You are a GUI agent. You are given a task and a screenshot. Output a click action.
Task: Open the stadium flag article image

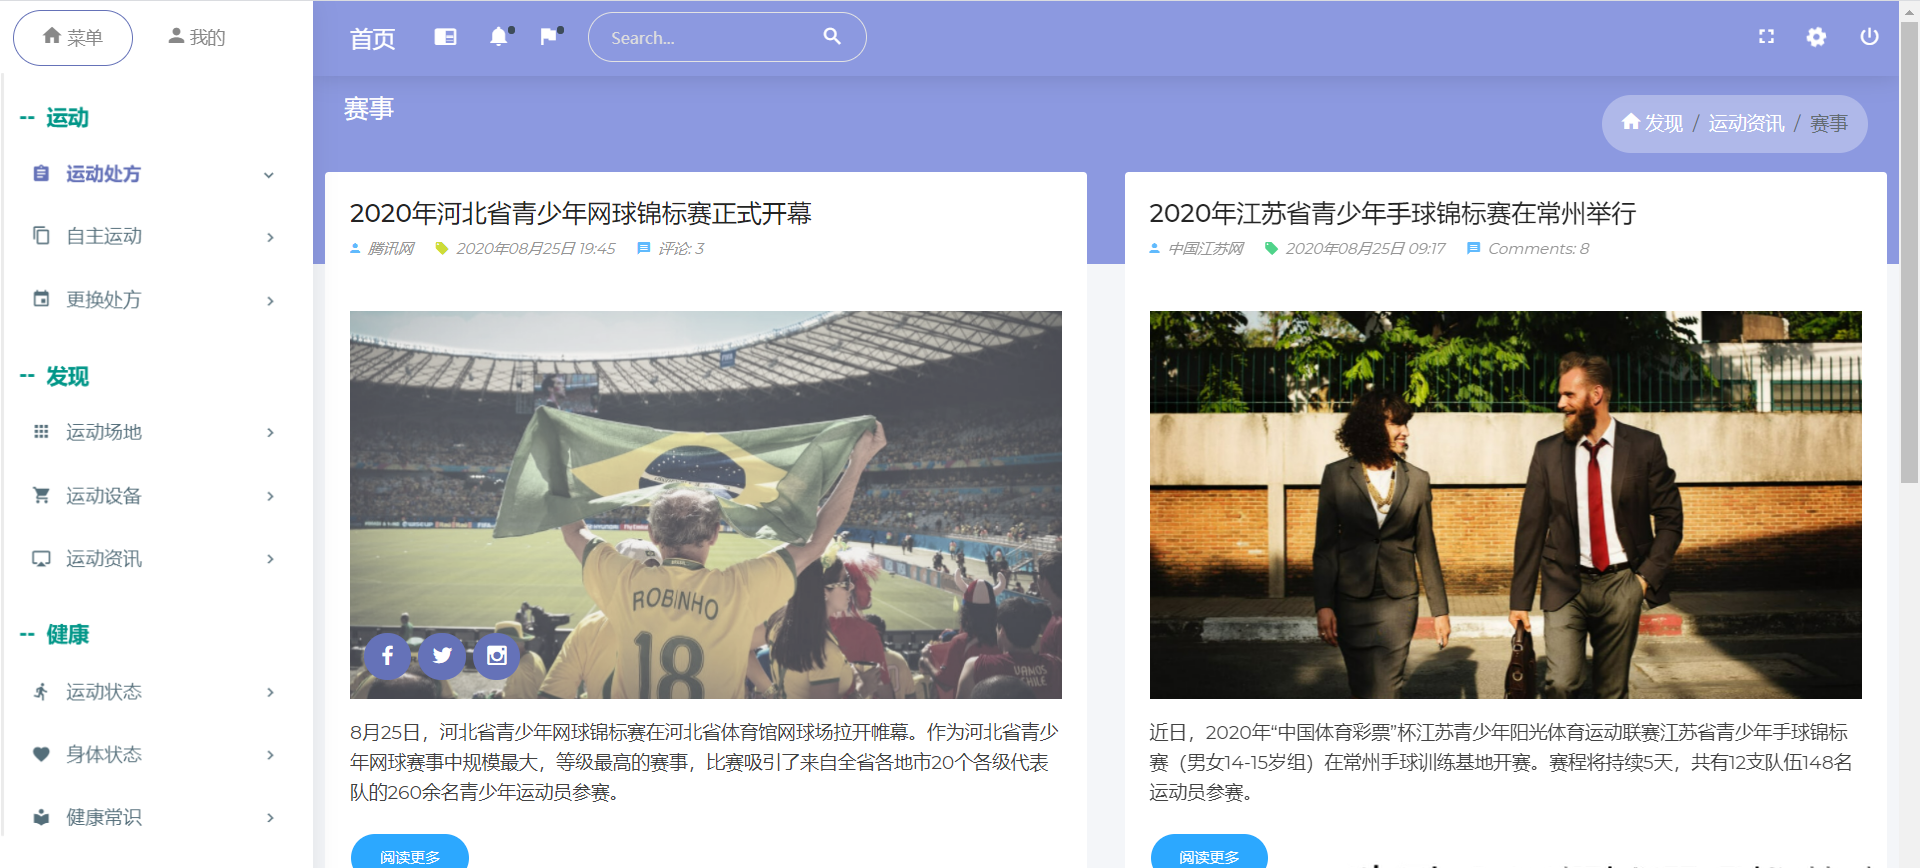tap(705, 504)
